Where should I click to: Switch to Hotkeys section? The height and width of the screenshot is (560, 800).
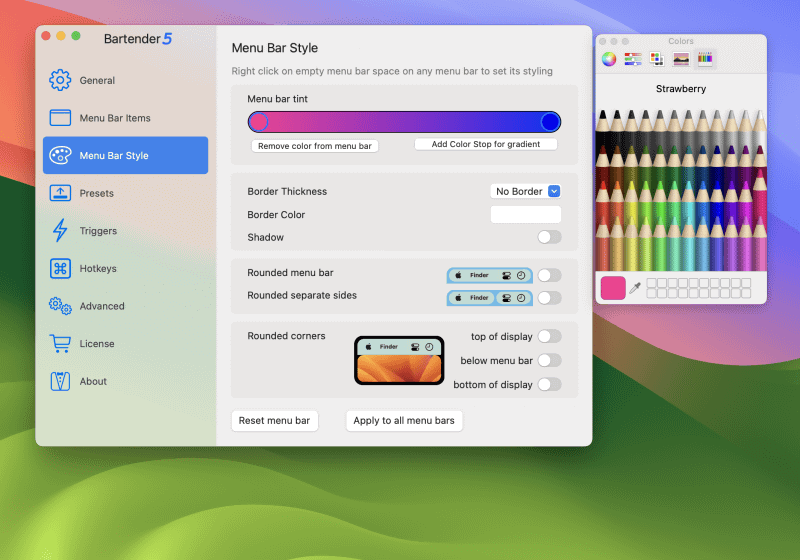click(126, 268)
